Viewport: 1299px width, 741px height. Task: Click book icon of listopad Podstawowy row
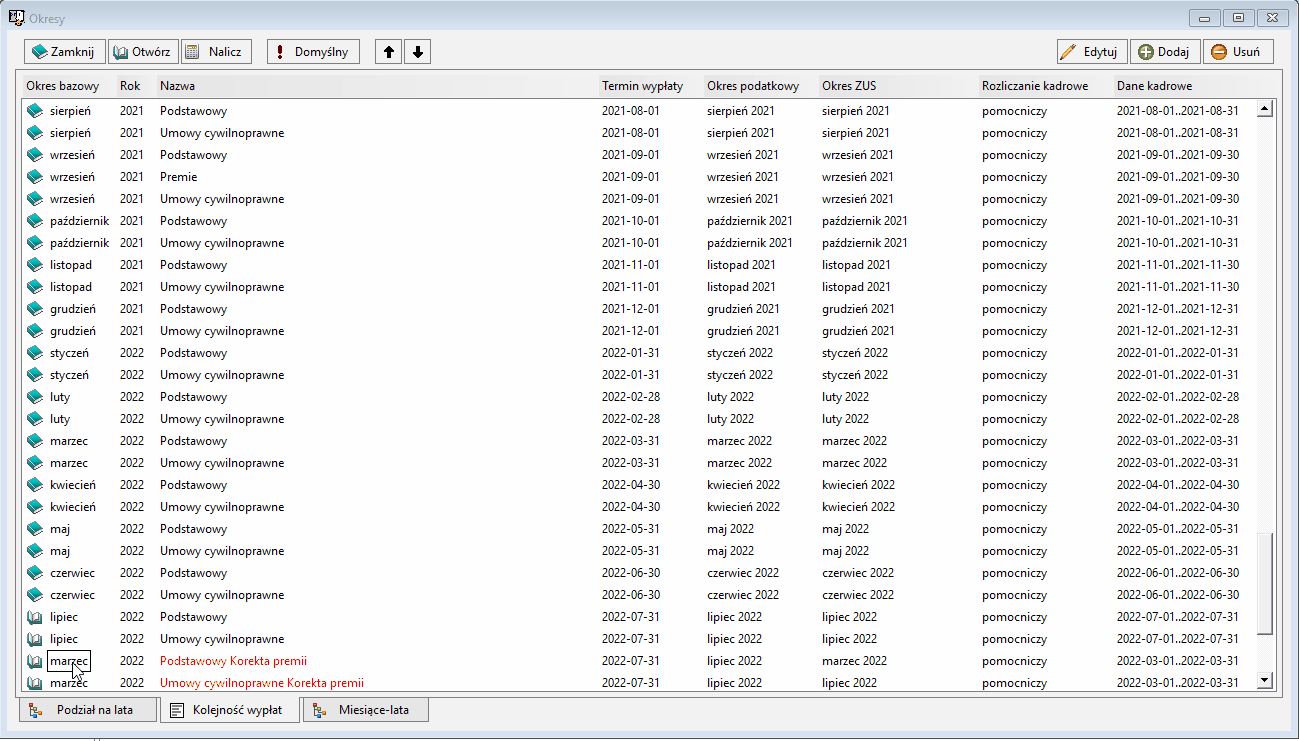(x=35, y=265)
